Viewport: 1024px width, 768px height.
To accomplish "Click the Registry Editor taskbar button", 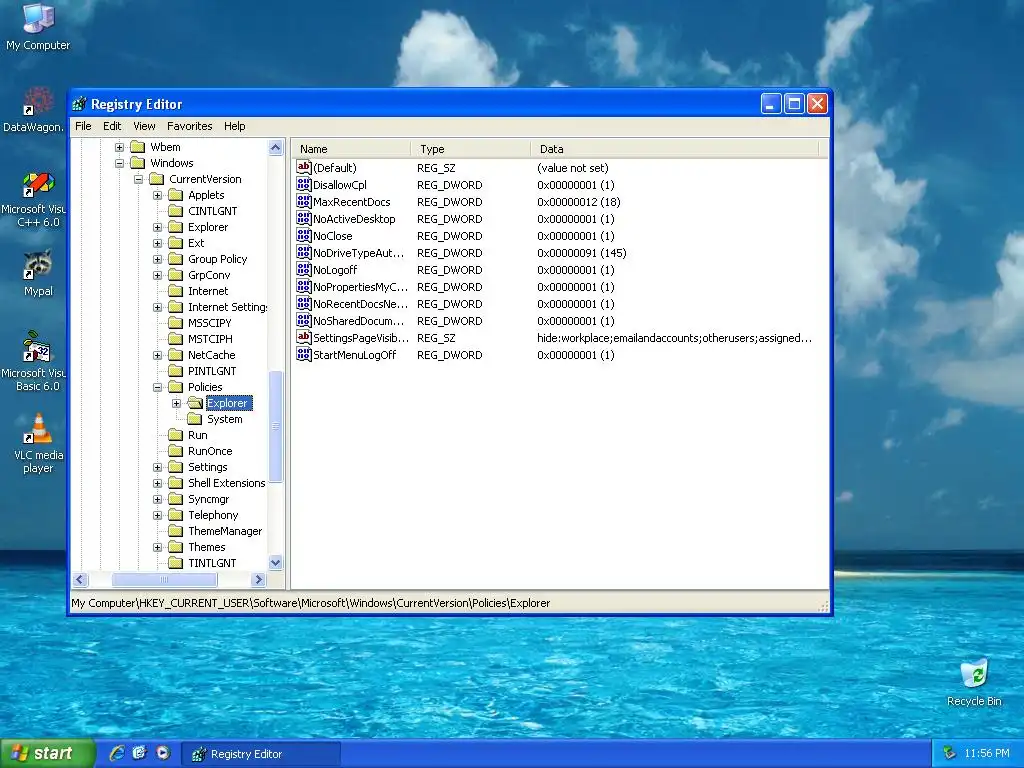I will point(261,754).
